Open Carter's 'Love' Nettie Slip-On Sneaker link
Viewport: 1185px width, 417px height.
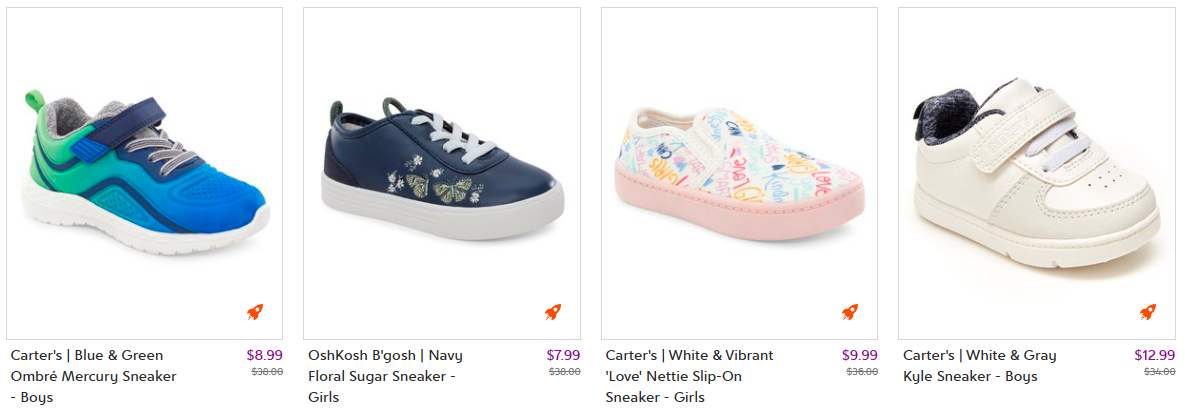689,376
